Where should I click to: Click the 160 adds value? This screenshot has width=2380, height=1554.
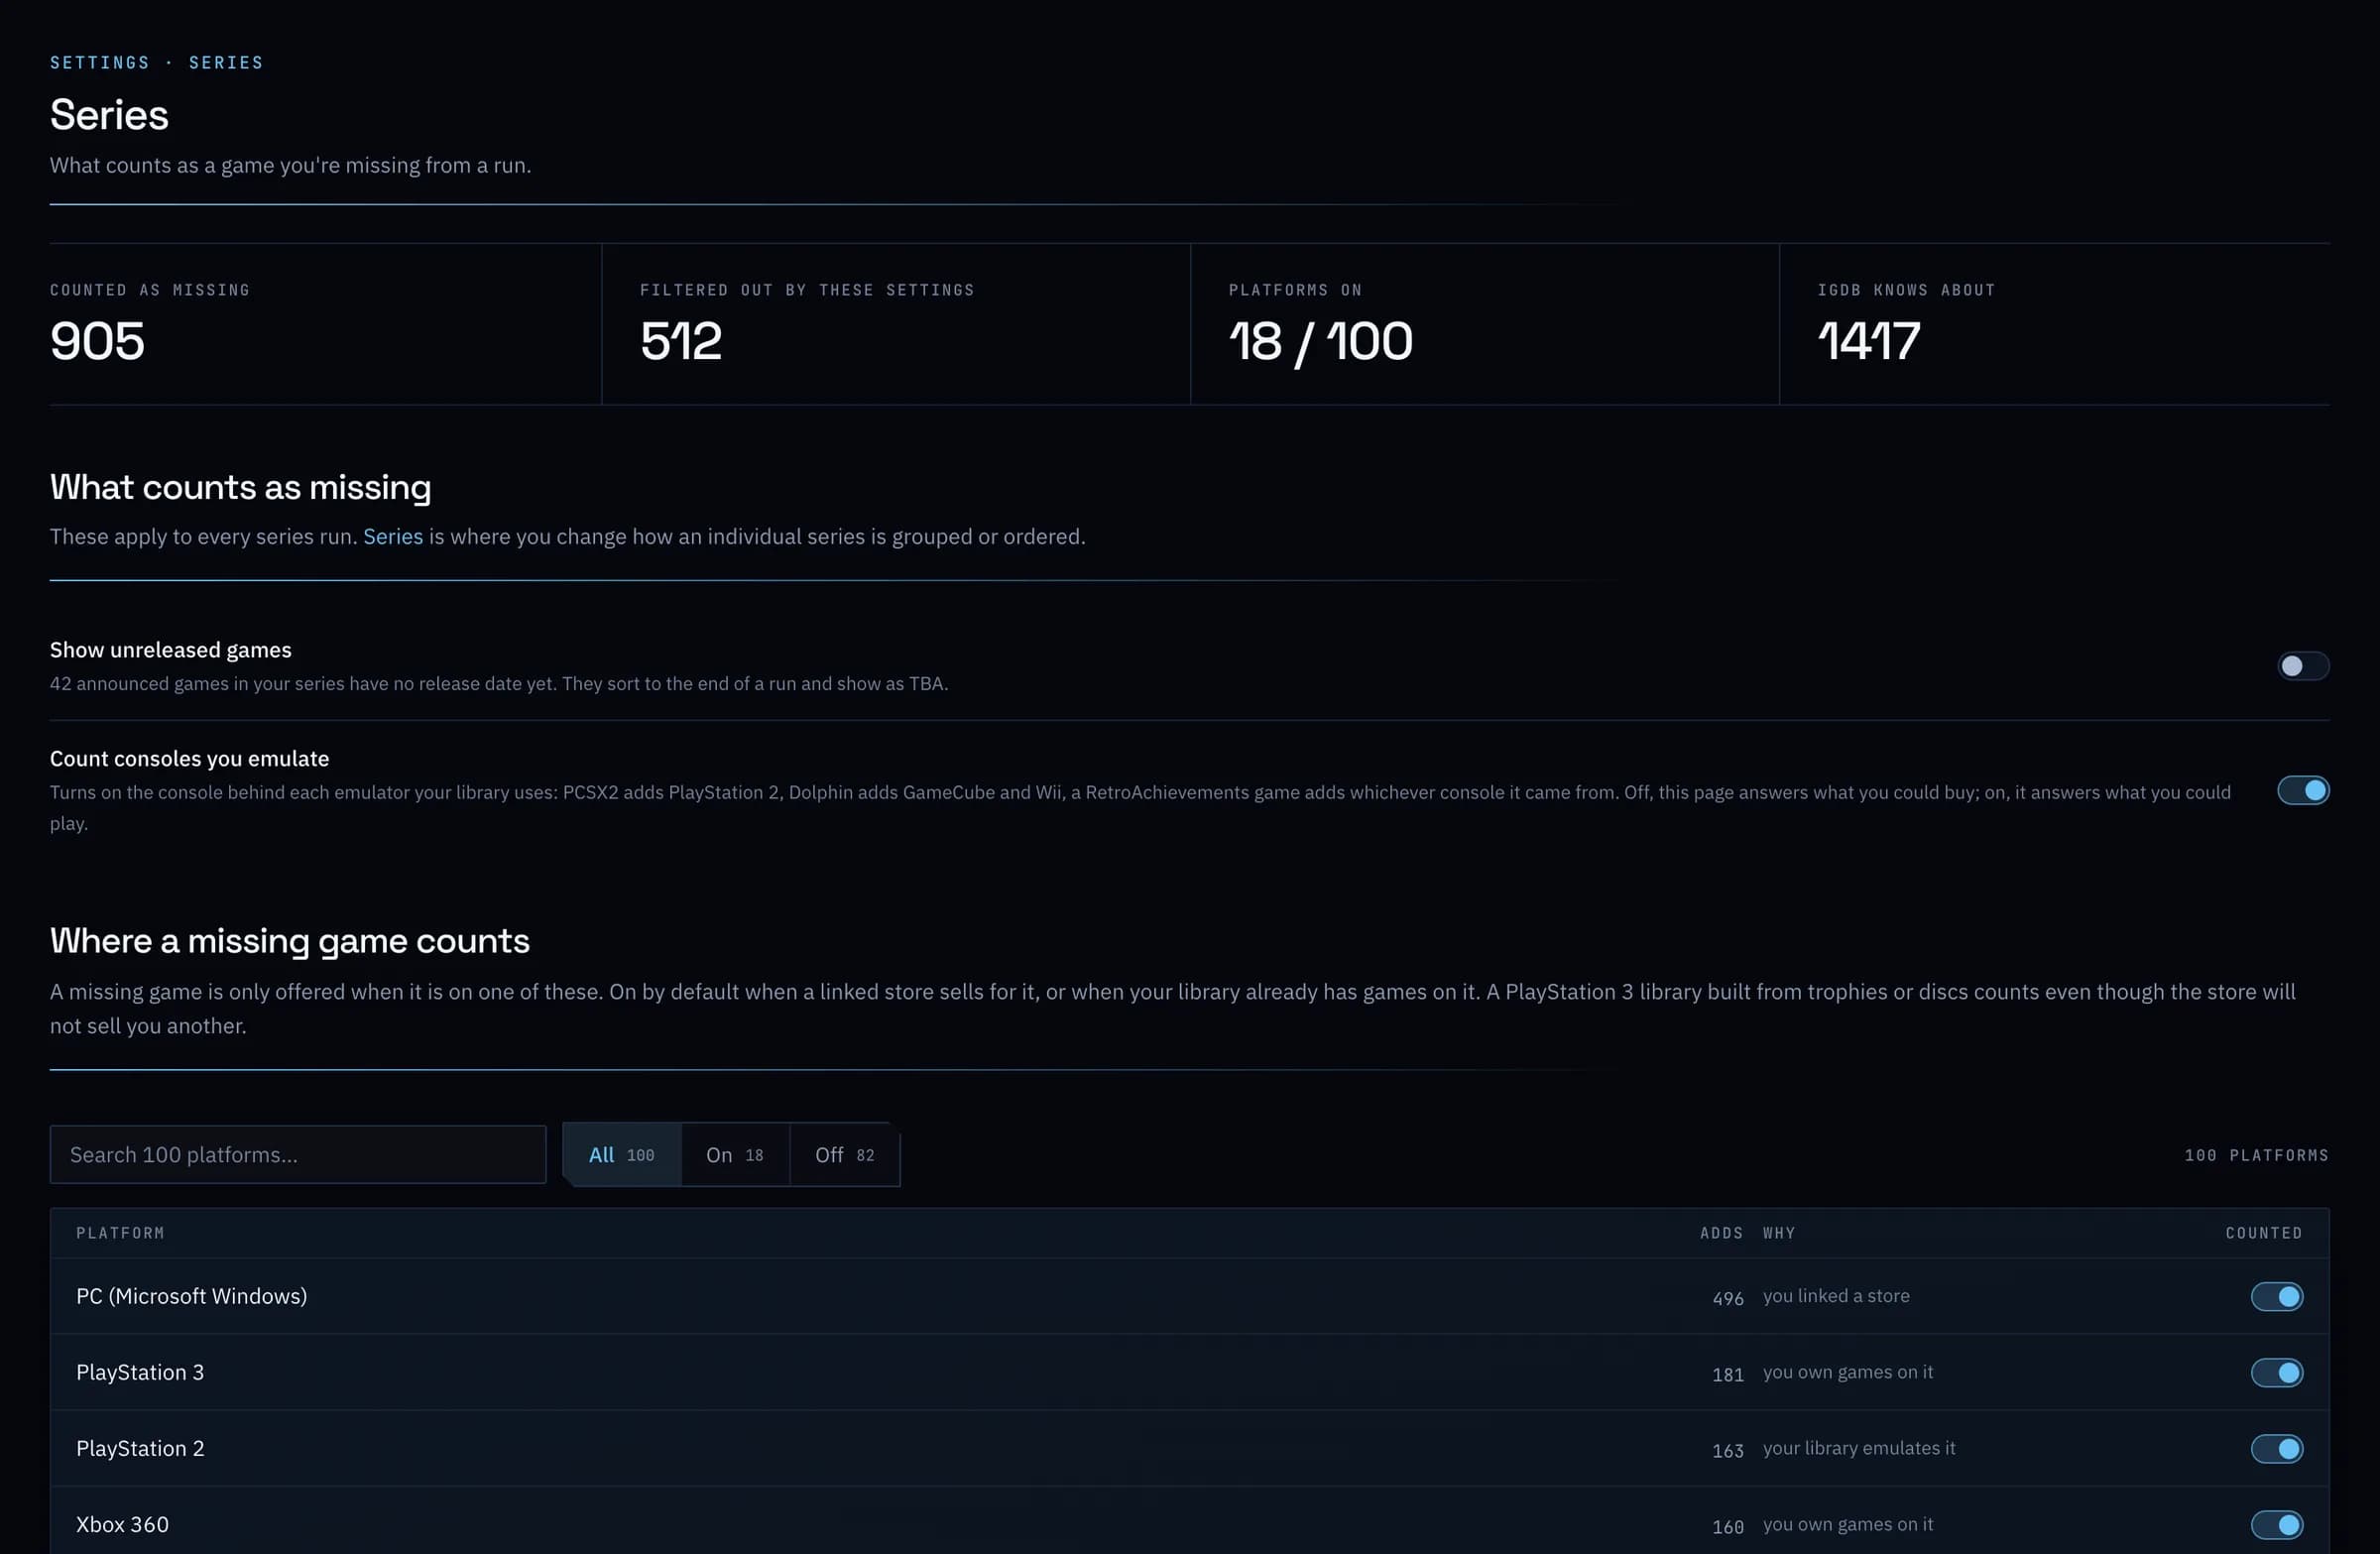click(x=1728, y=1526)
